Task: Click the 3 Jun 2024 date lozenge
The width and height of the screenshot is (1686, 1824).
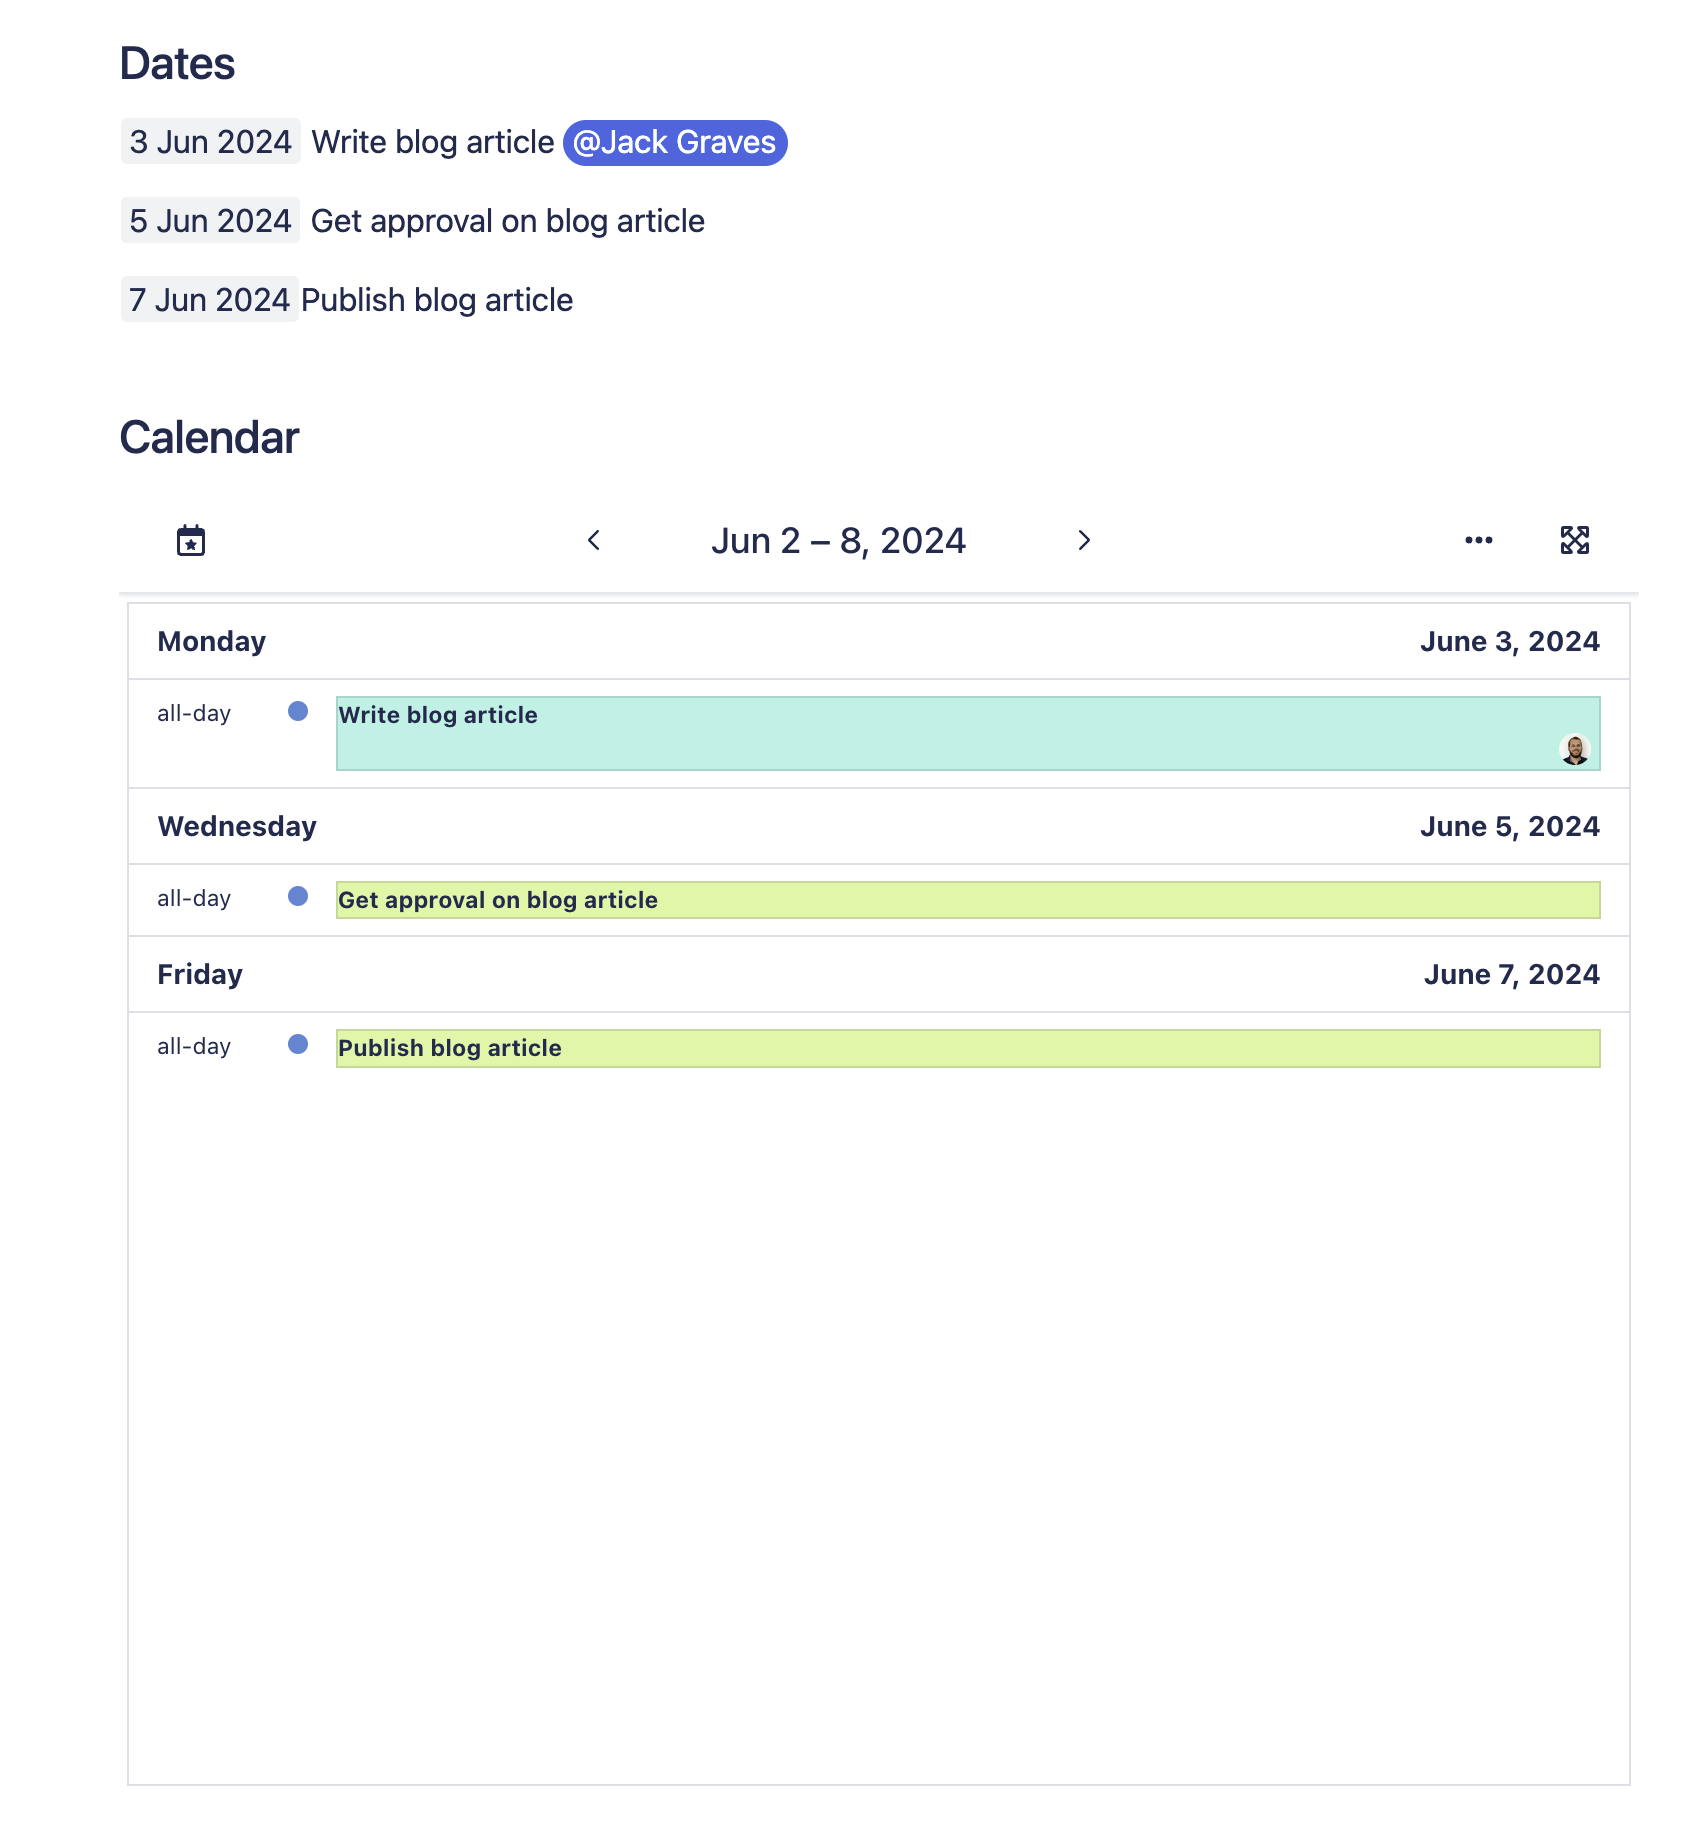Action: coord(210,141)
